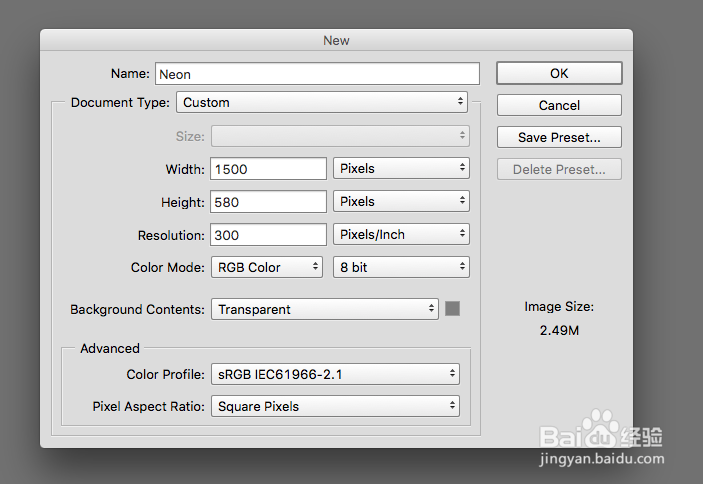Click the New dialog title bar
Image resolution: width=703 pixels, height=484 pixels.
click(336, 40)
